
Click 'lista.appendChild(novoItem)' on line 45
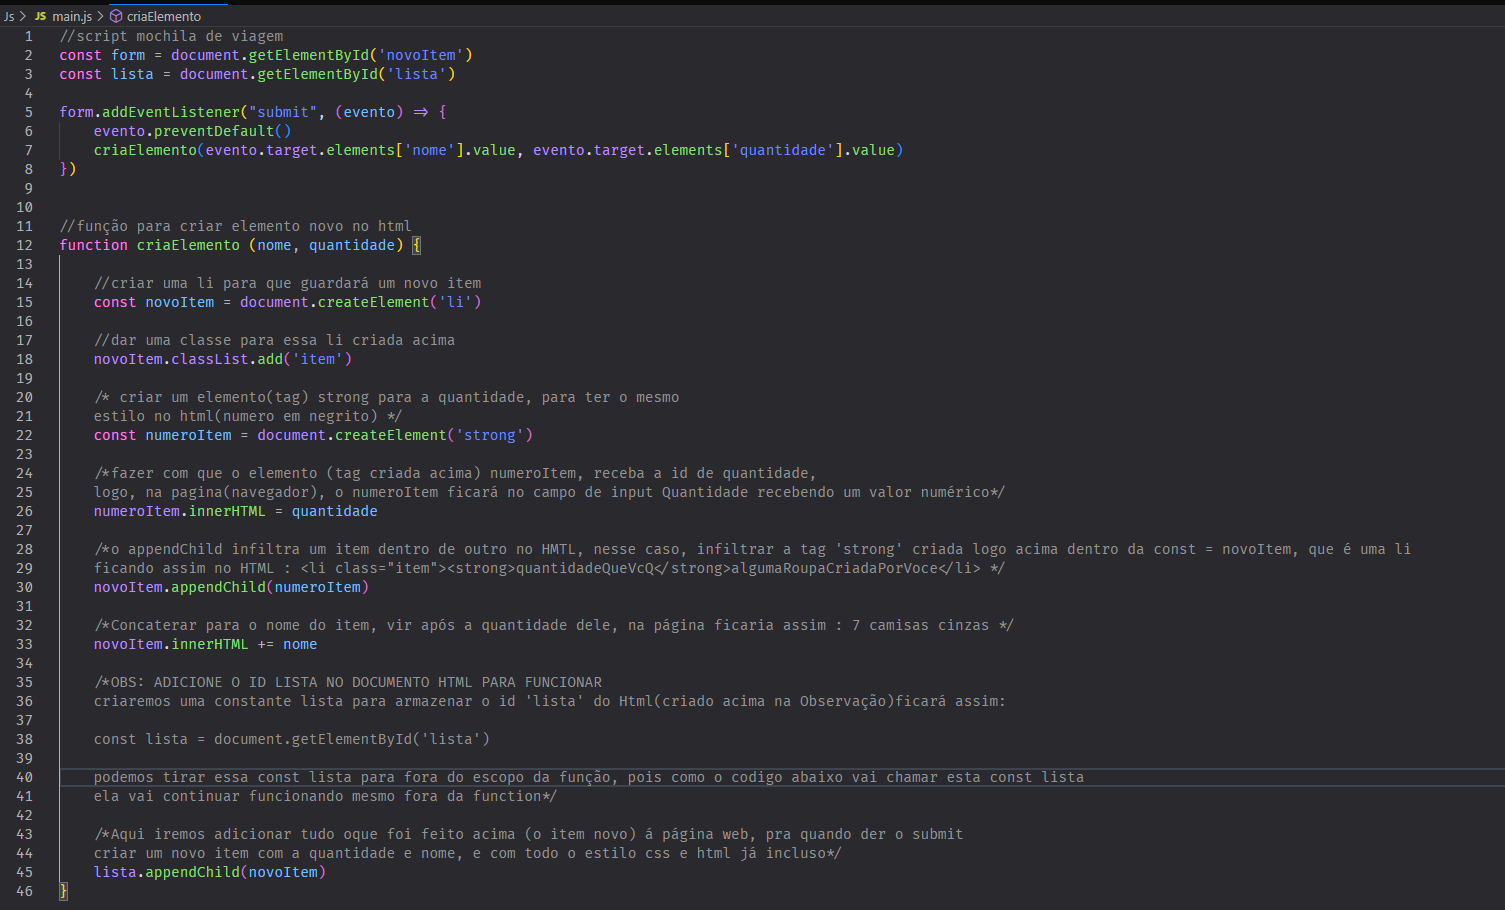pos(210,872)
